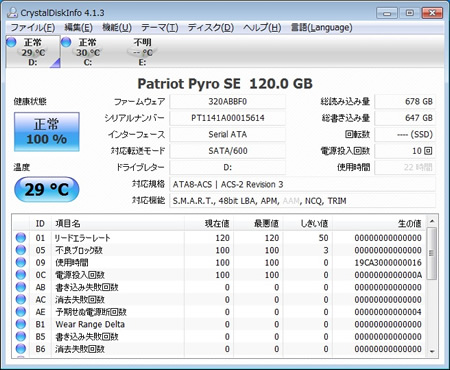
Task: Click the CrystalDiskInfo title bar icon
Action: (x=12, y=13)
